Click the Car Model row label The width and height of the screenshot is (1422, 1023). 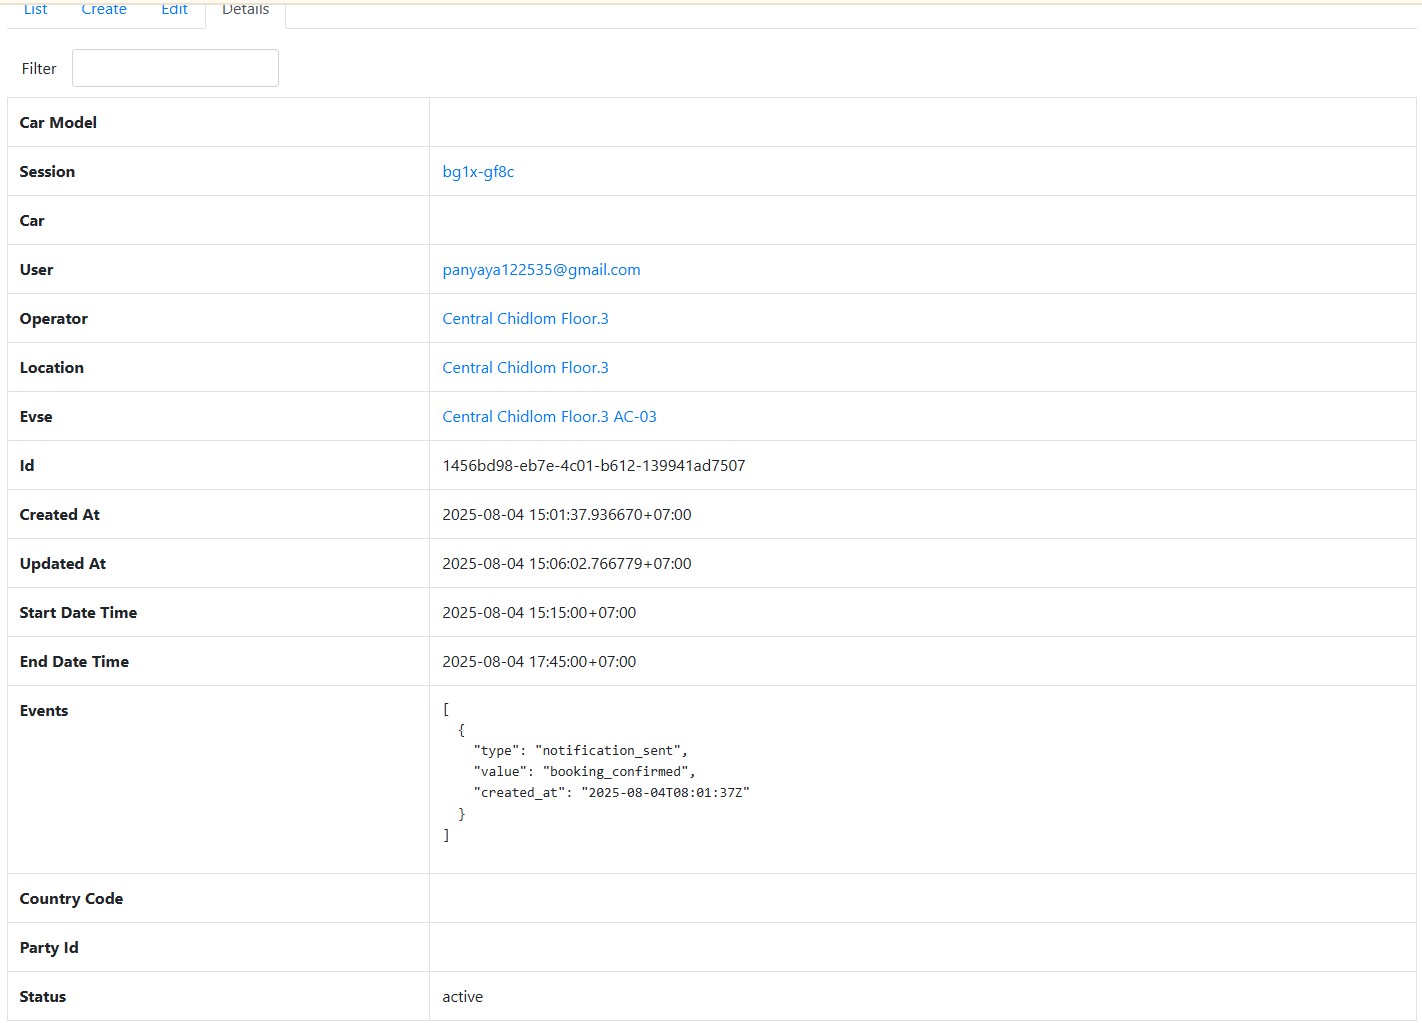point(58,123)
